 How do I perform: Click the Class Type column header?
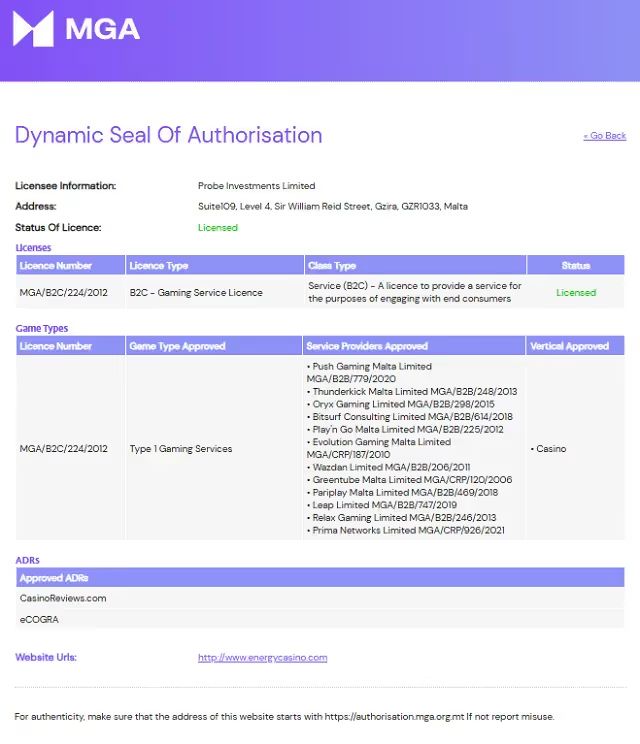pyautogui.click(x=333, y=266)
